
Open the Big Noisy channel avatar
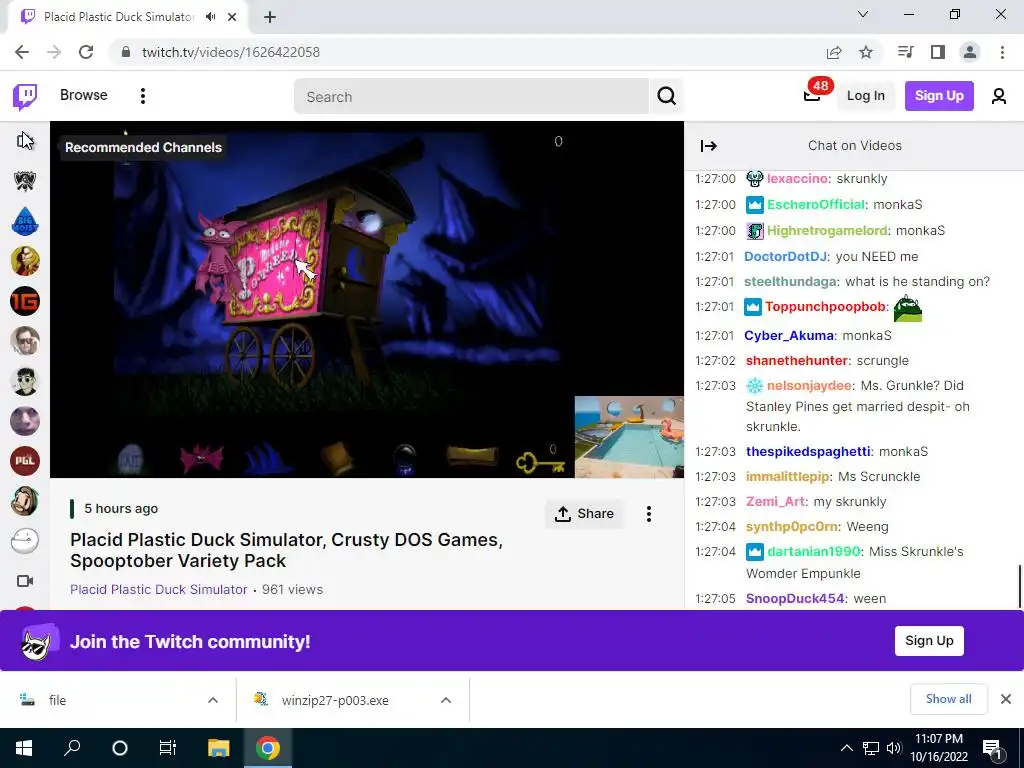point(25,221)
